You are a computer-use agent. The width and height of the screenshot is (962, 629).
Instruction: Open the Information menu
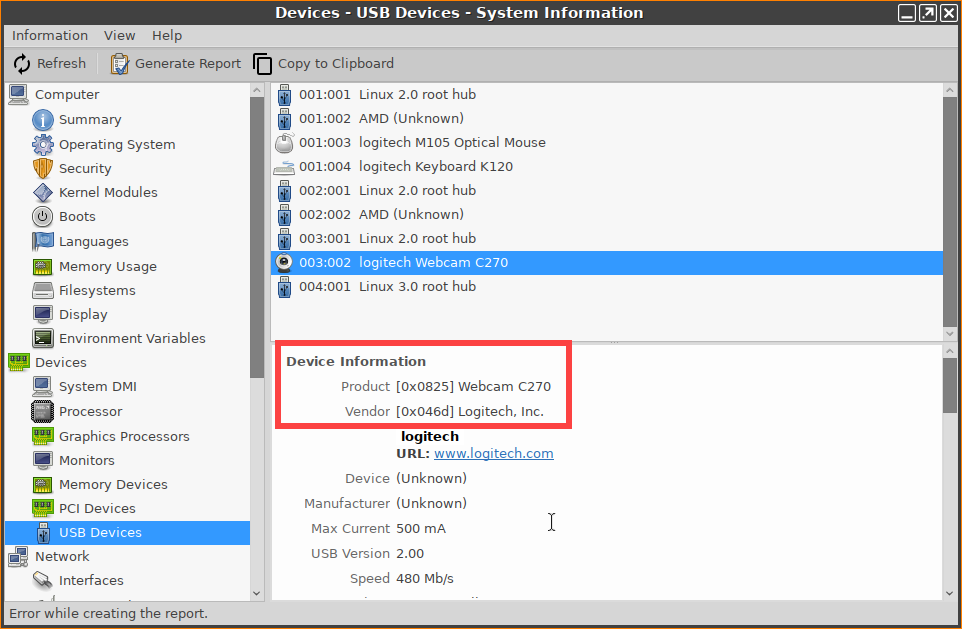coord(50,35)
